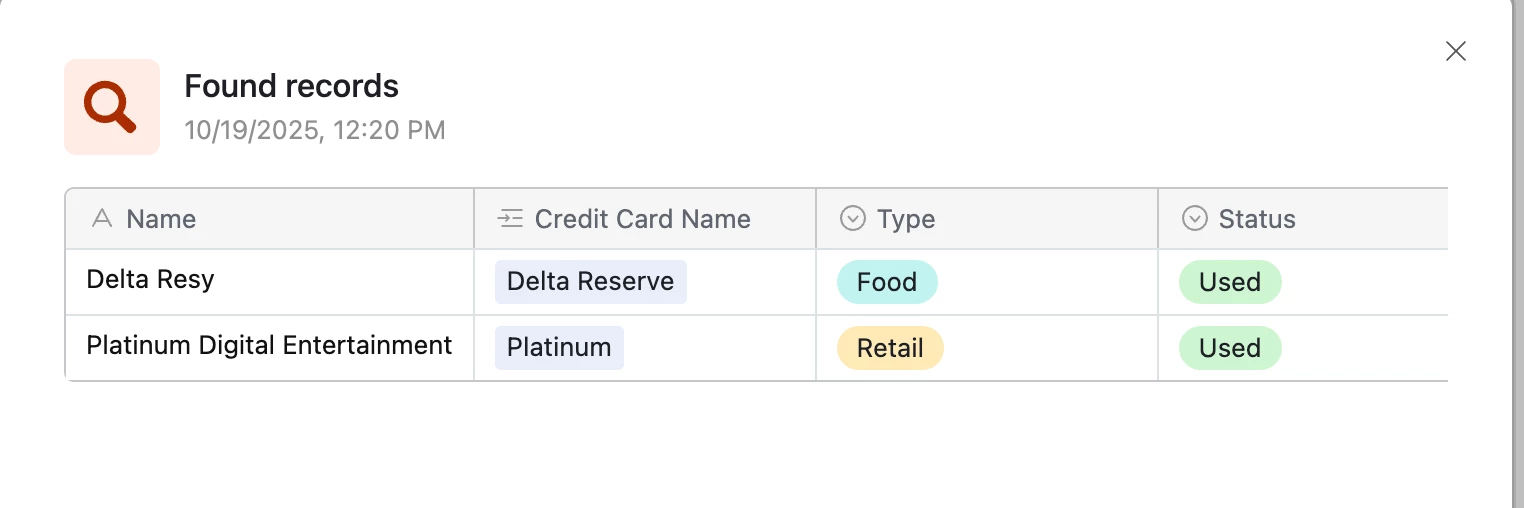Open the Delta Resy record
Viewport: 1524px width, 508px height.
(x=150, y=279)
